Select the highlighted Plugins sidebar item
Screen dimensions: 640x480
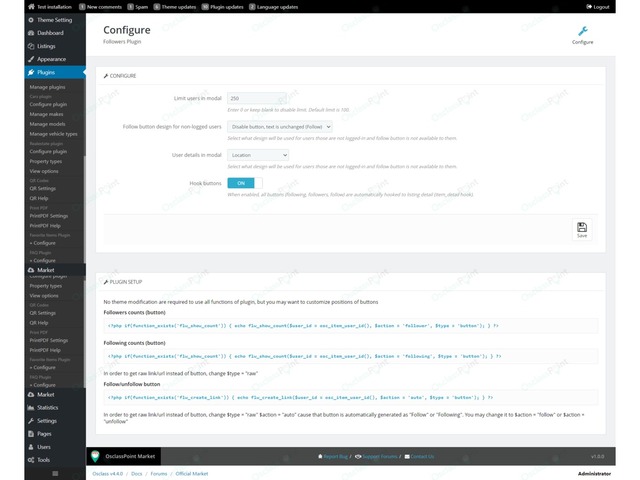(55, 72)
